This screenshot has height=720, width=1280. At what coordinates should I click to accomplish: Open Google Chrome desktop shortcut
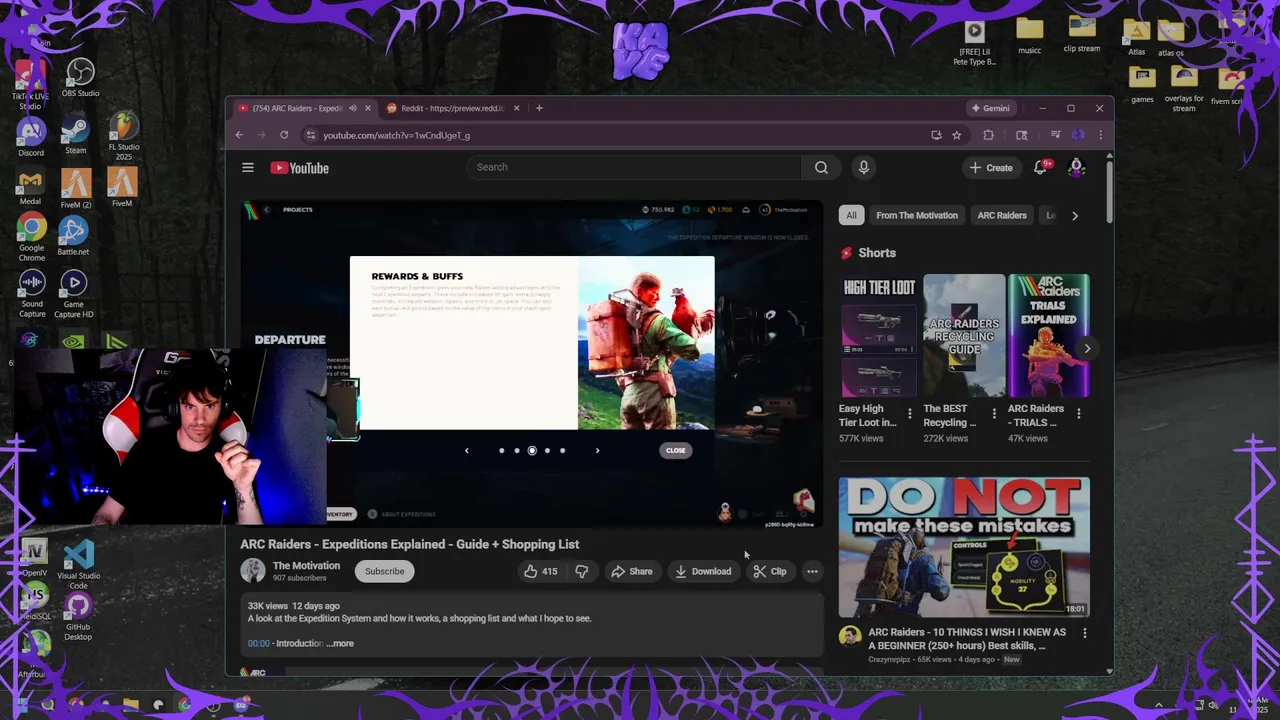click(x=31, y=238)
